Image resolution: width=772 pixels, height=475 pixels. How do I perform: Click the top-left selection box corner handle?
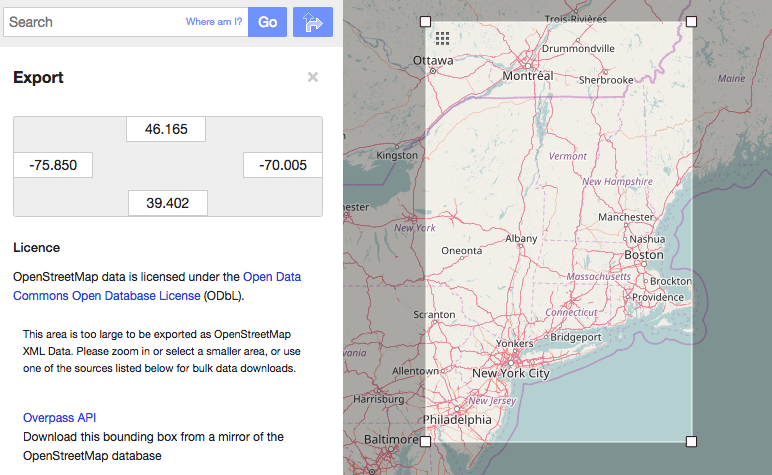pos(425,21)
